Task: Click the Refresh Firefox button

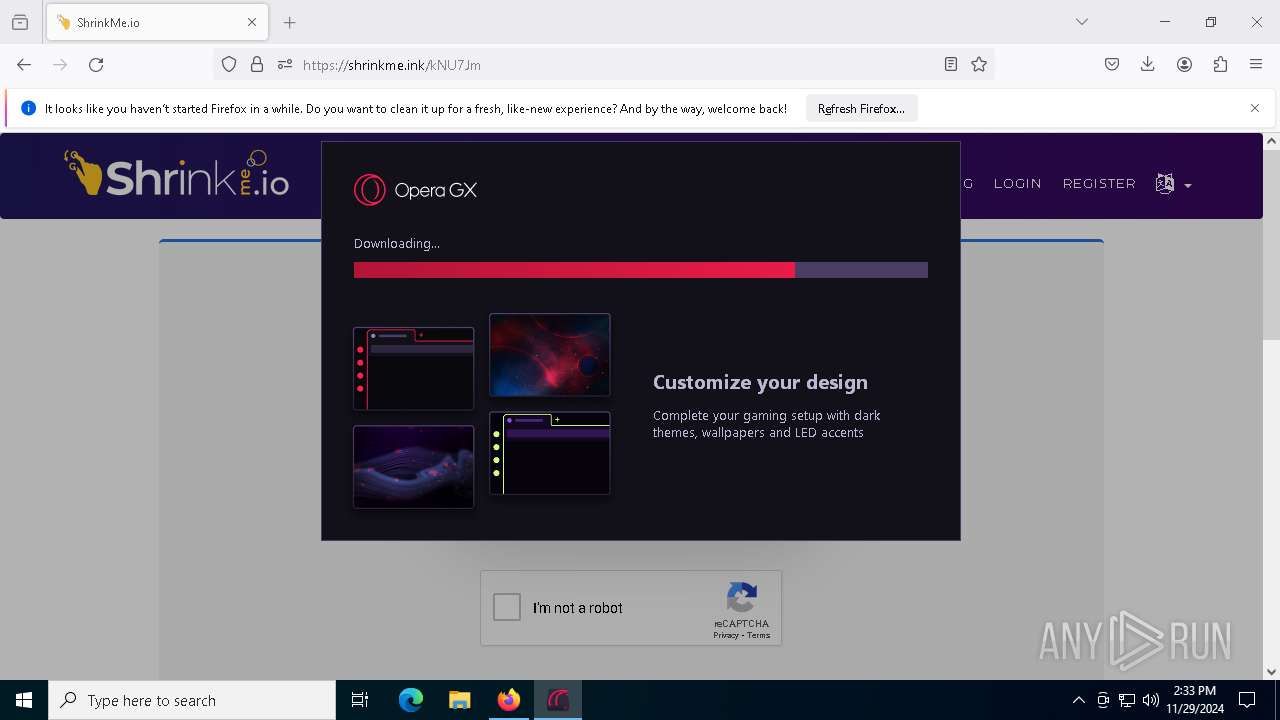Action: 861,108
